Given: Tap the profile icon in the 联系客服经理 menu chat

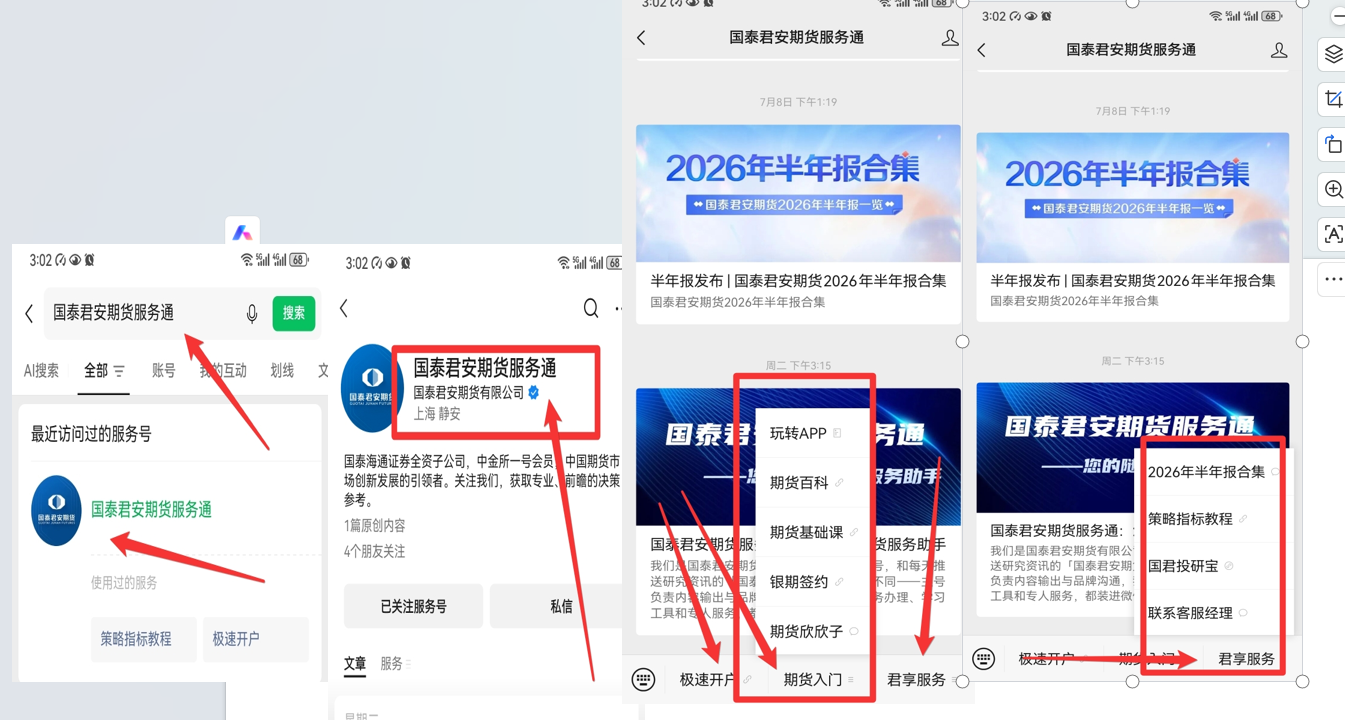Looking at the screenshot, I should 1279,50.
